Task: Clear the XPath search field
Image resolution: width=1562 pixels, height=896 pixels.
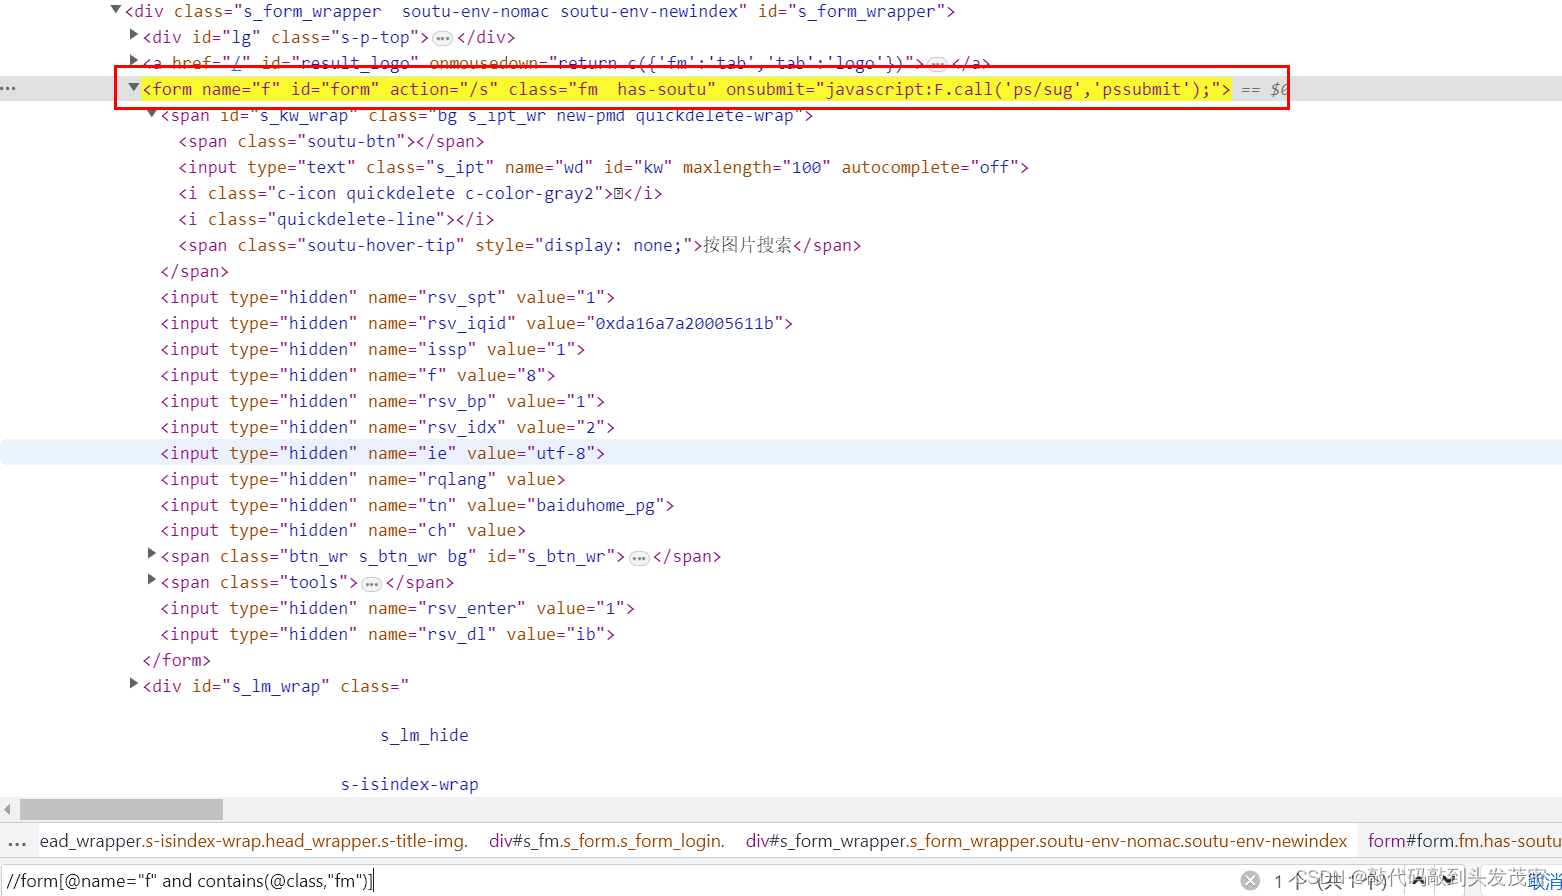Action: pos(1250,880)
